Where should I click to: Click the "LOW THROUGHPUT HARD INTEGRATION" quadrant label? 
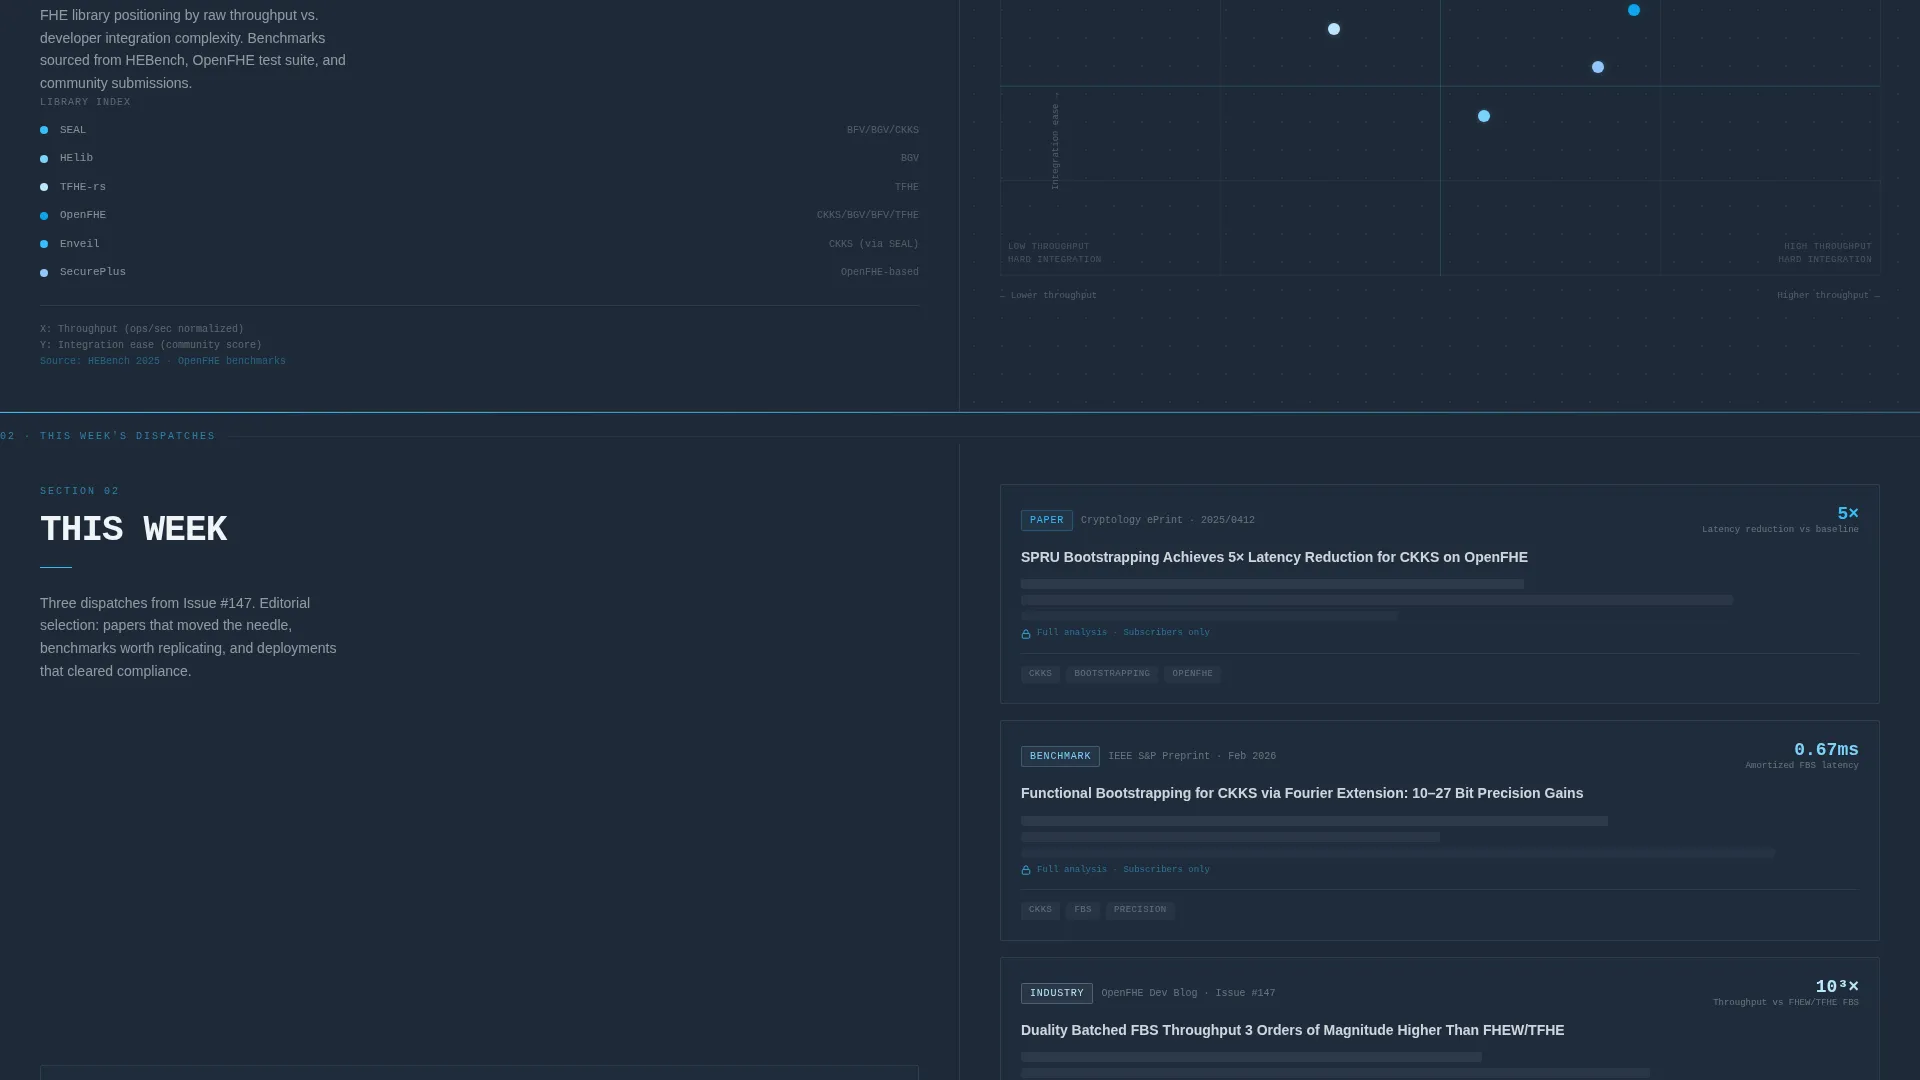click(x=1054, y=253)
